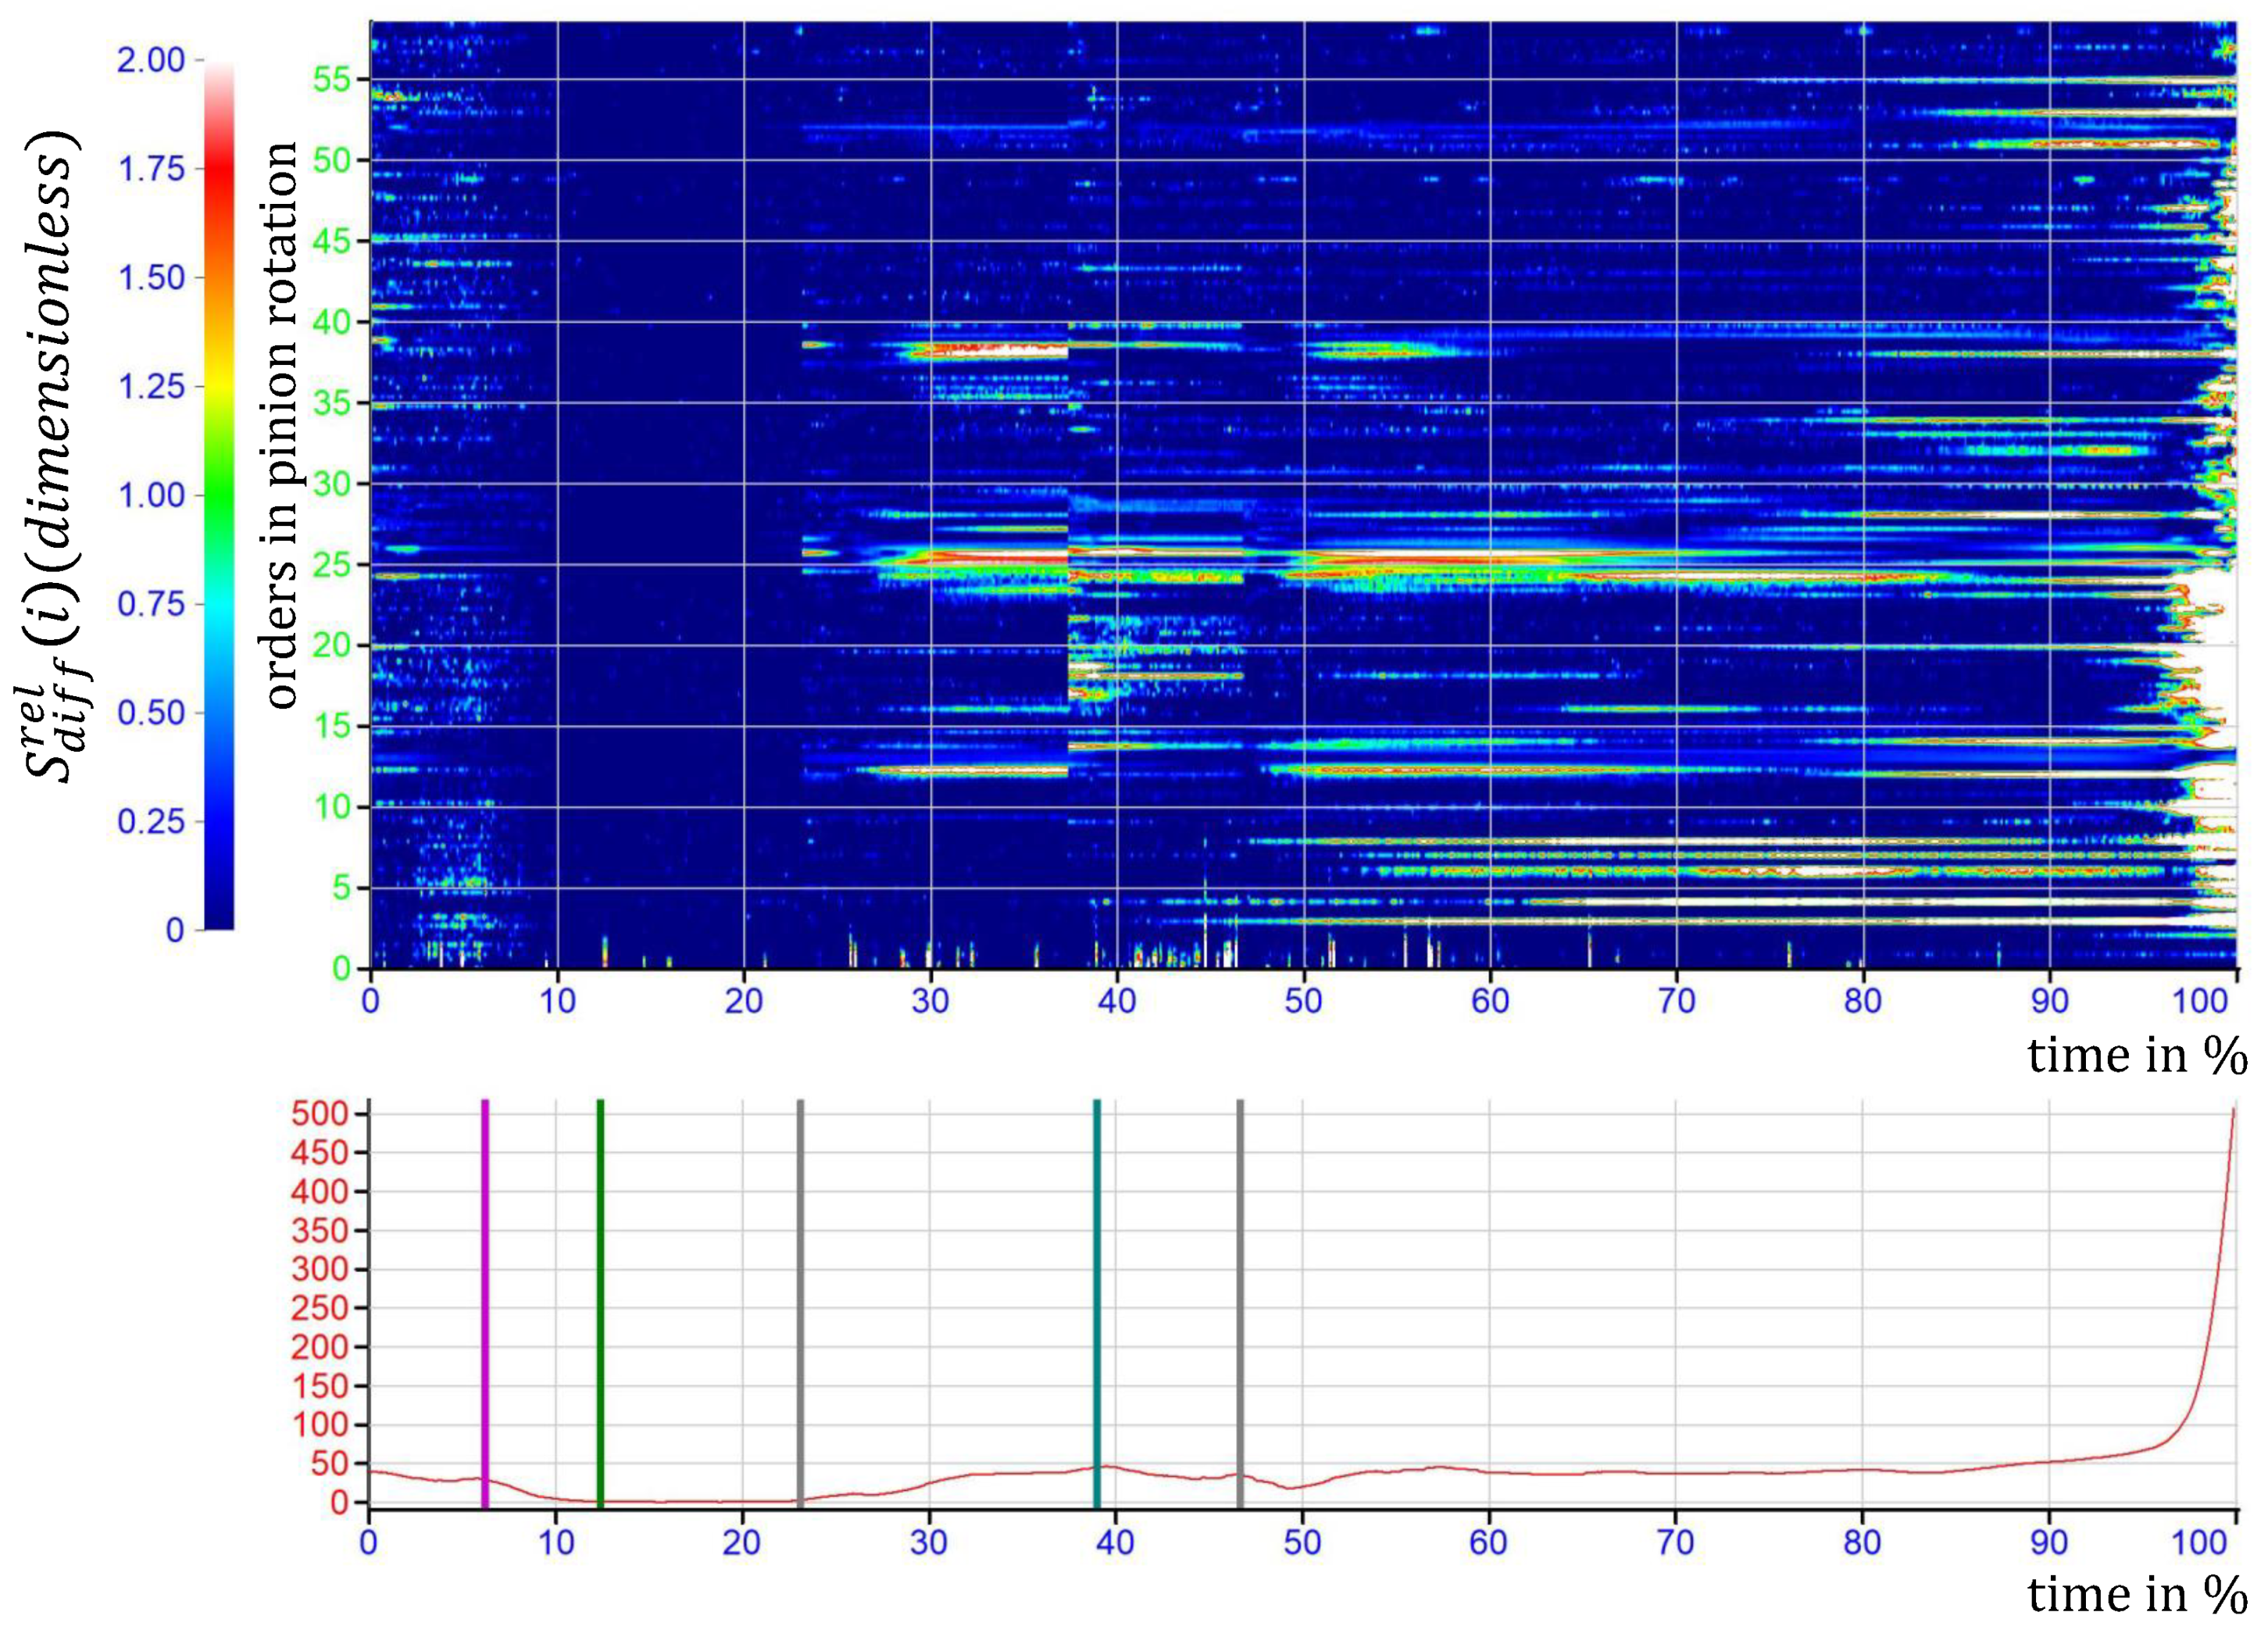
Task: Click the '1.25' colorbar label
Action: click(151, 387)
